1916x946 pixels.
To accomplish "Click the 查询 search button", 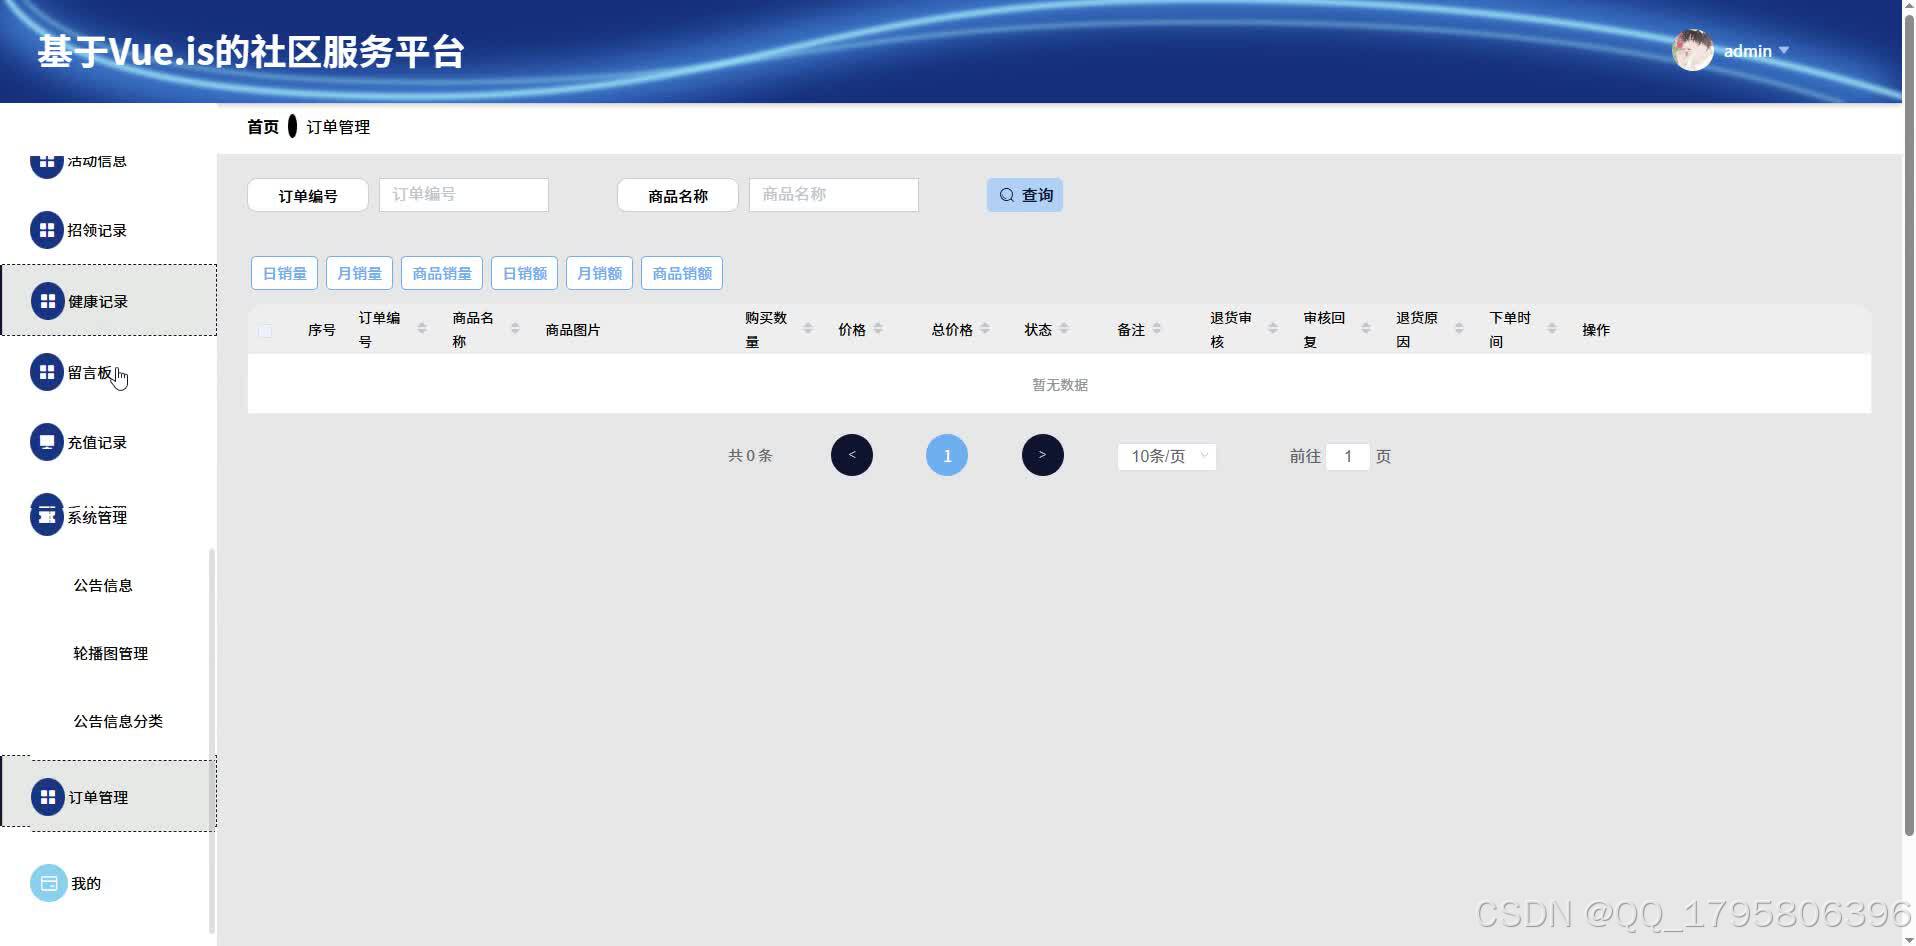I will pos(1025,195).
